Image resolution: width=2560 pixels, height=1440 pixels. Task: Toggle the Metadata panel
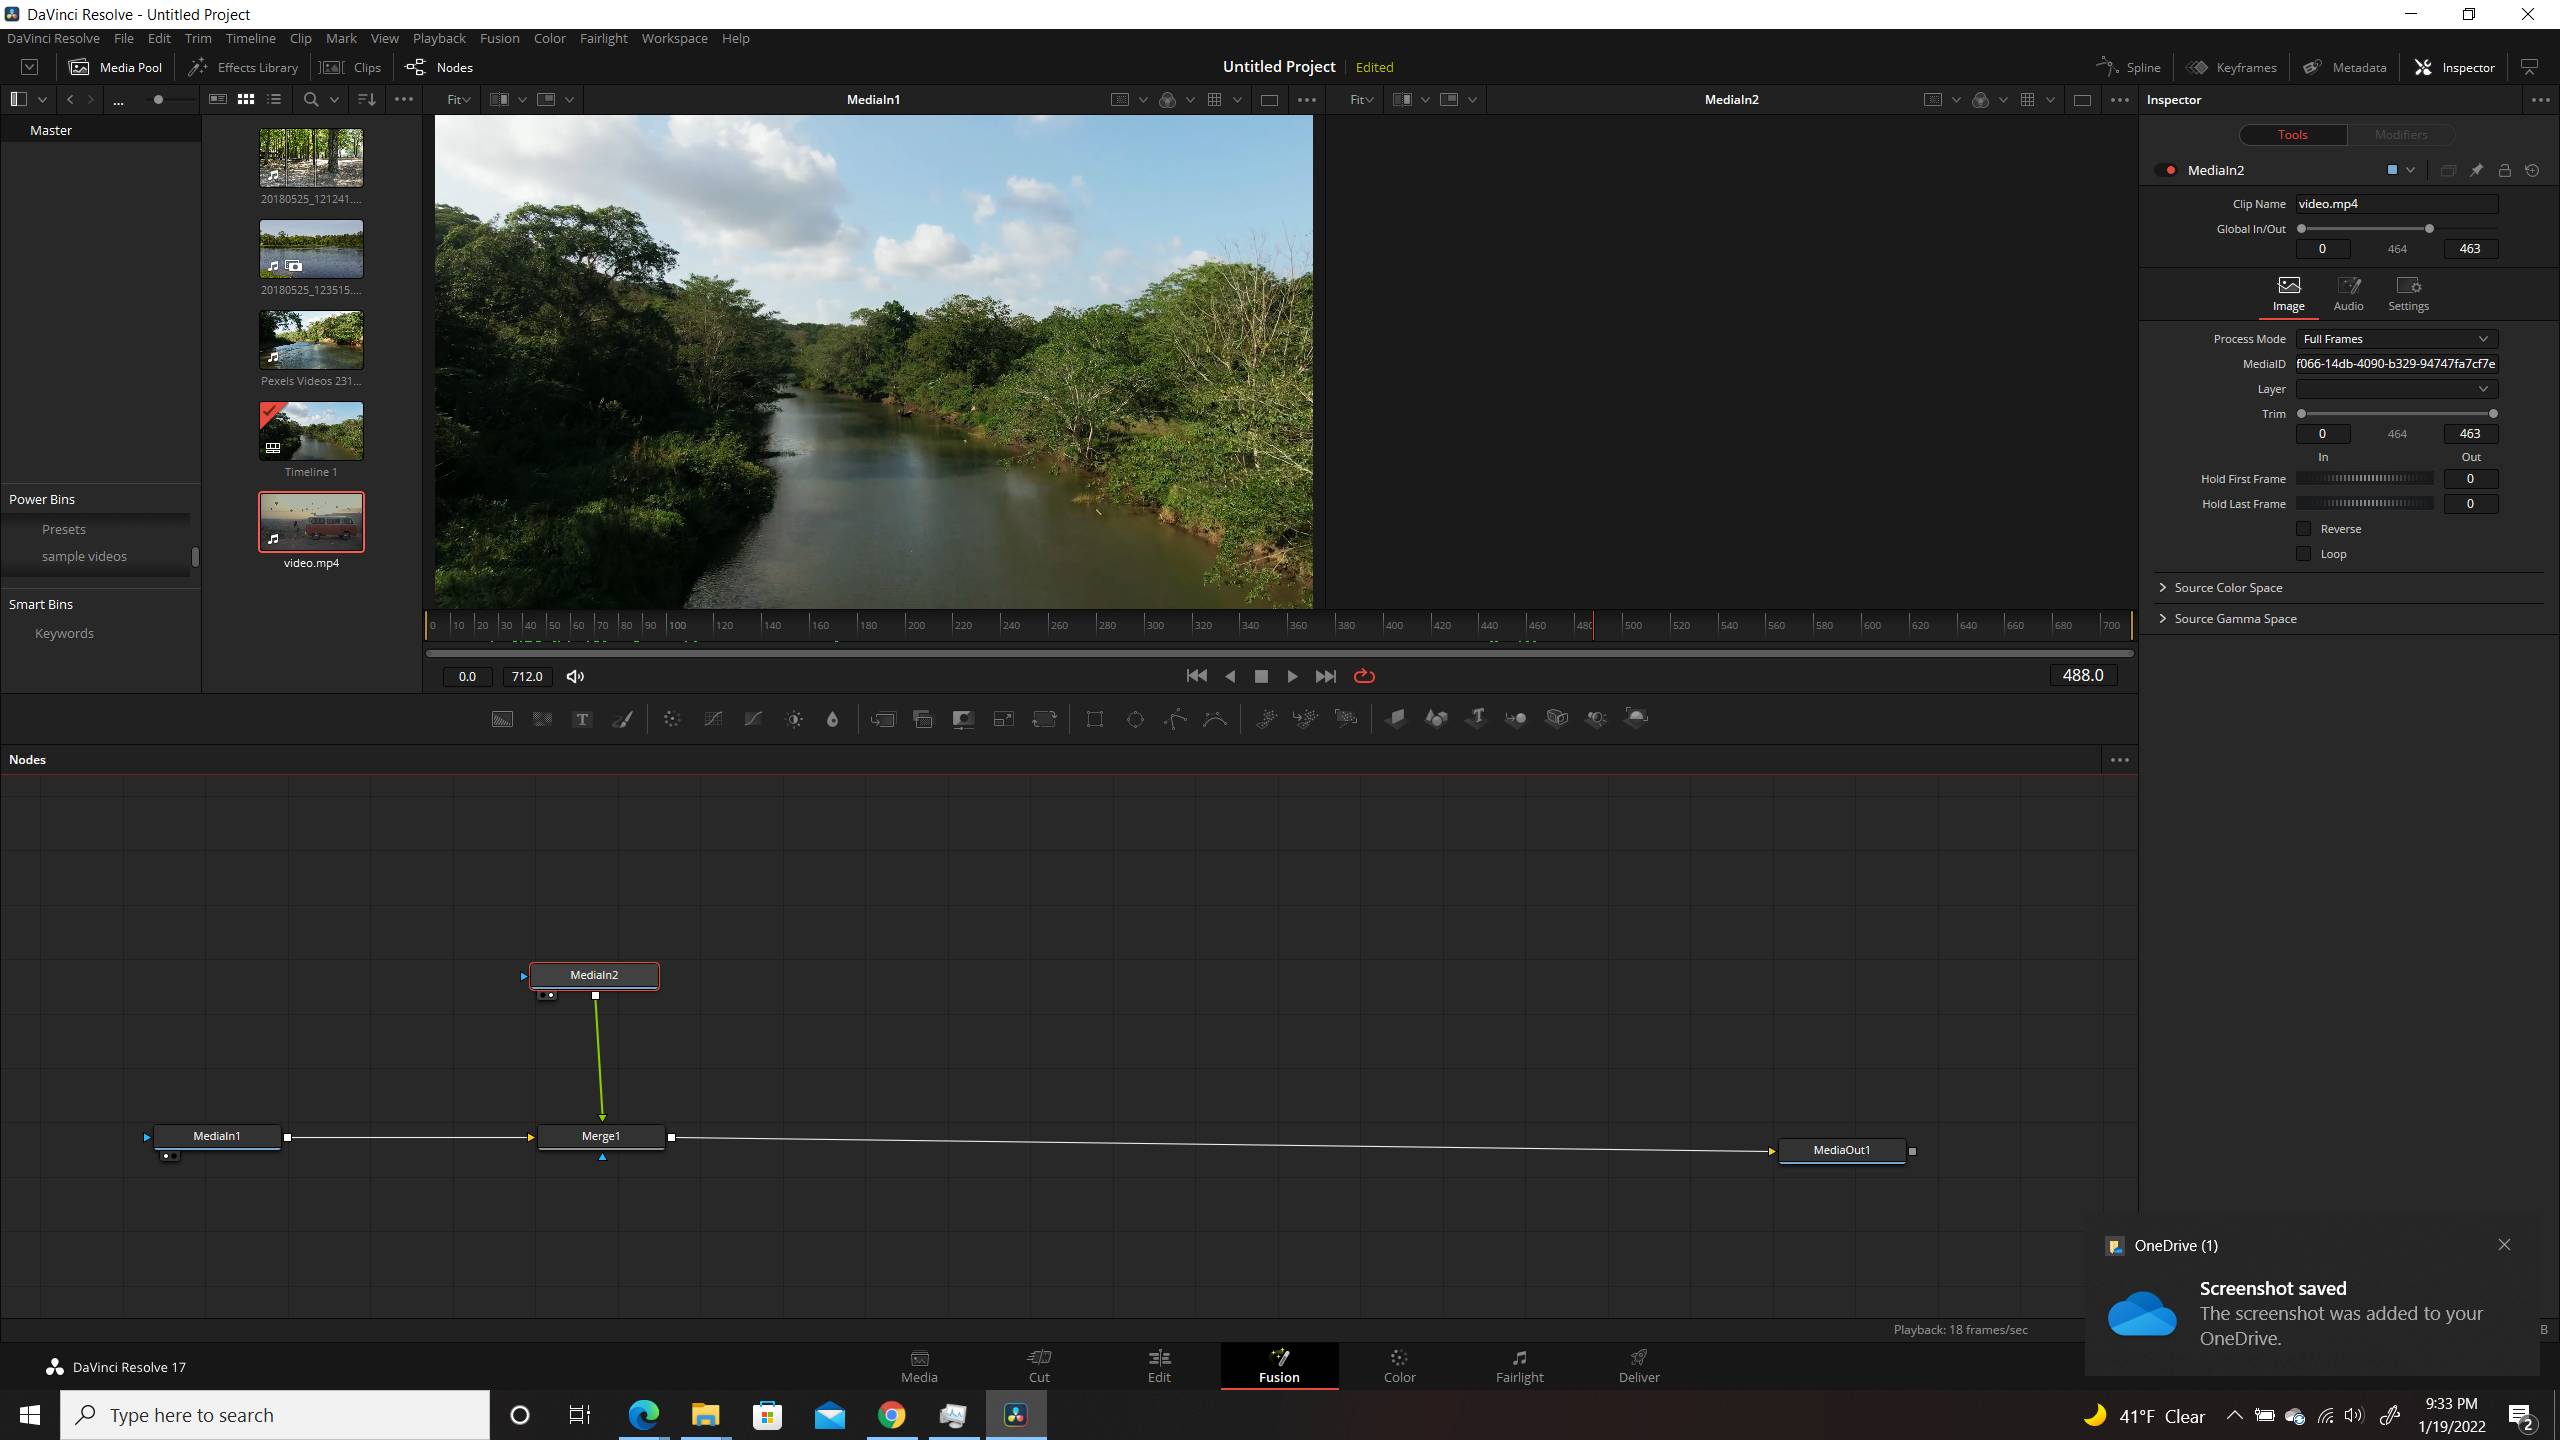pos(2345,67)
